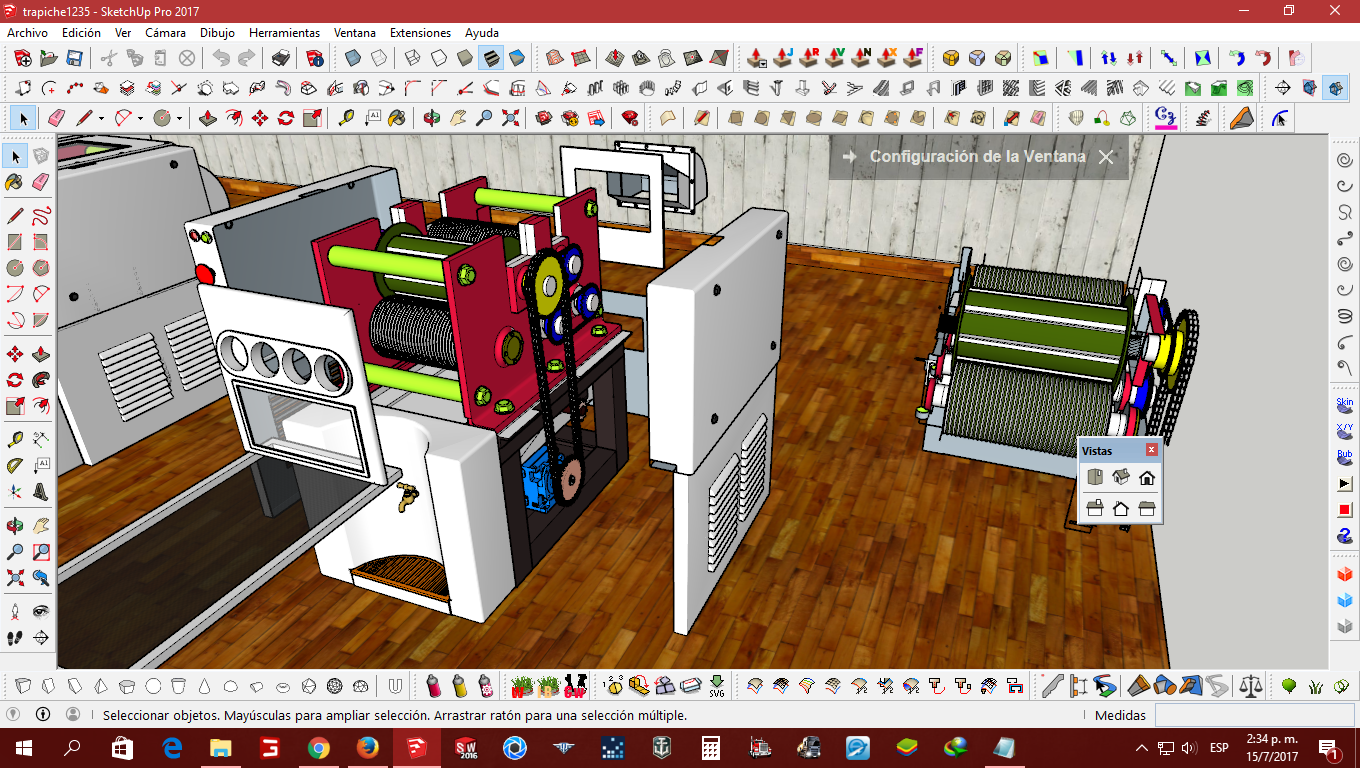
Task: Open Model Info from the toolbar
Action: point(314,58)
